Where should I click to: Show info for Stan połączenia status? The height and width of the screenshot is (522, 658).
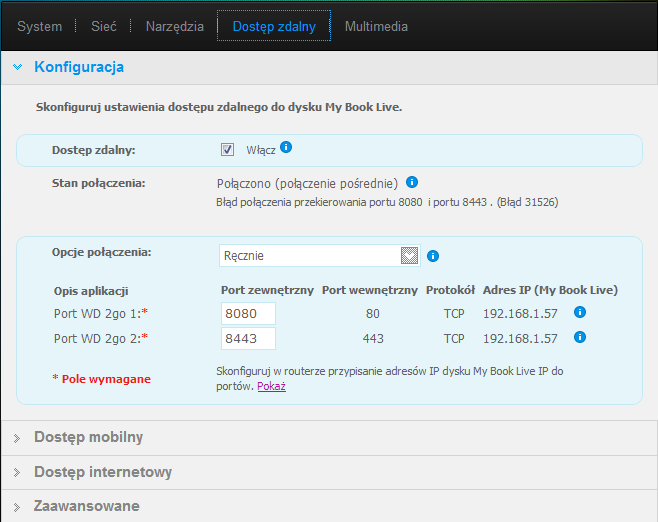(412, 182)
